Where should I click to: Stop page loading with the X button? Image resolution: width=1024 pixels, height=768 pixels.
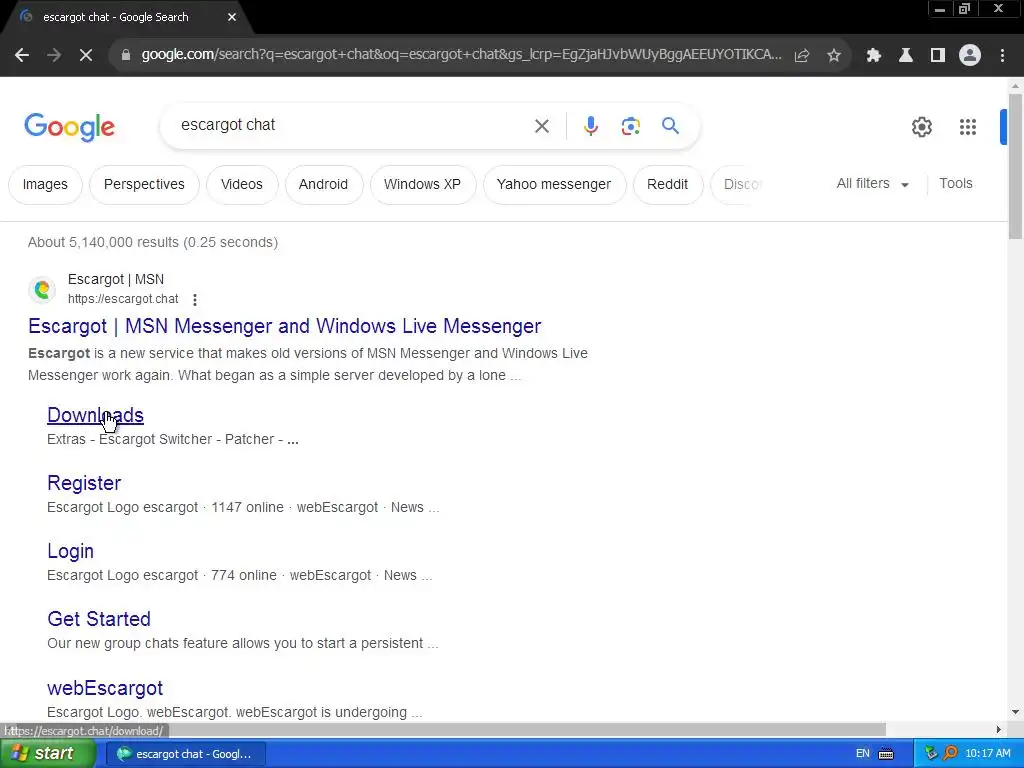[86, 56]
